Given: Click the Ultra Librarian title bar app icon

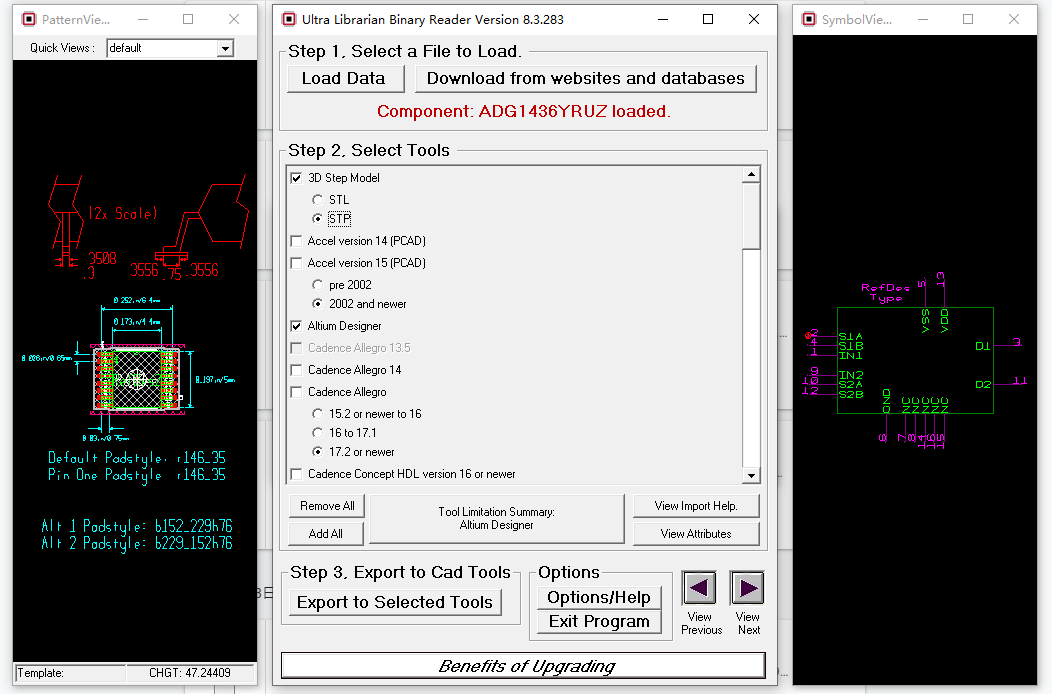Looking at the screenshot, I should (289, 19).
